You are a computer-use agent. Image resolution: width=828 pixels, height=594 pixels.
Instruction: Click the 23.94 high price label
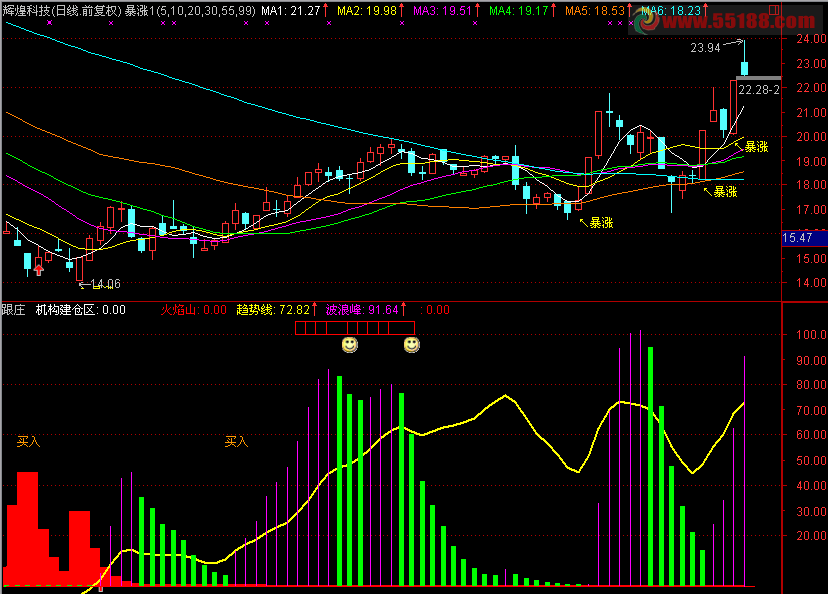(x=705, y=48)
